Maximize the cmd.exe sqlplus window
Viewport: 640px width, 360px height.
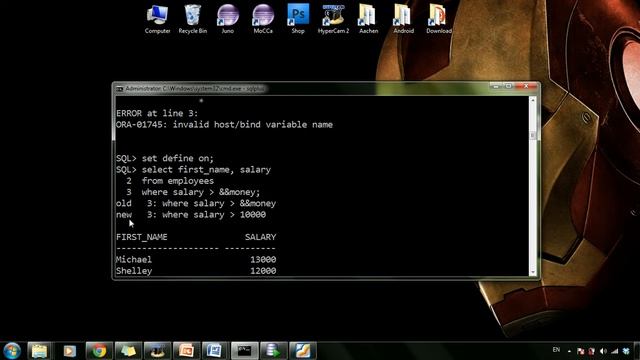(508, 86)
